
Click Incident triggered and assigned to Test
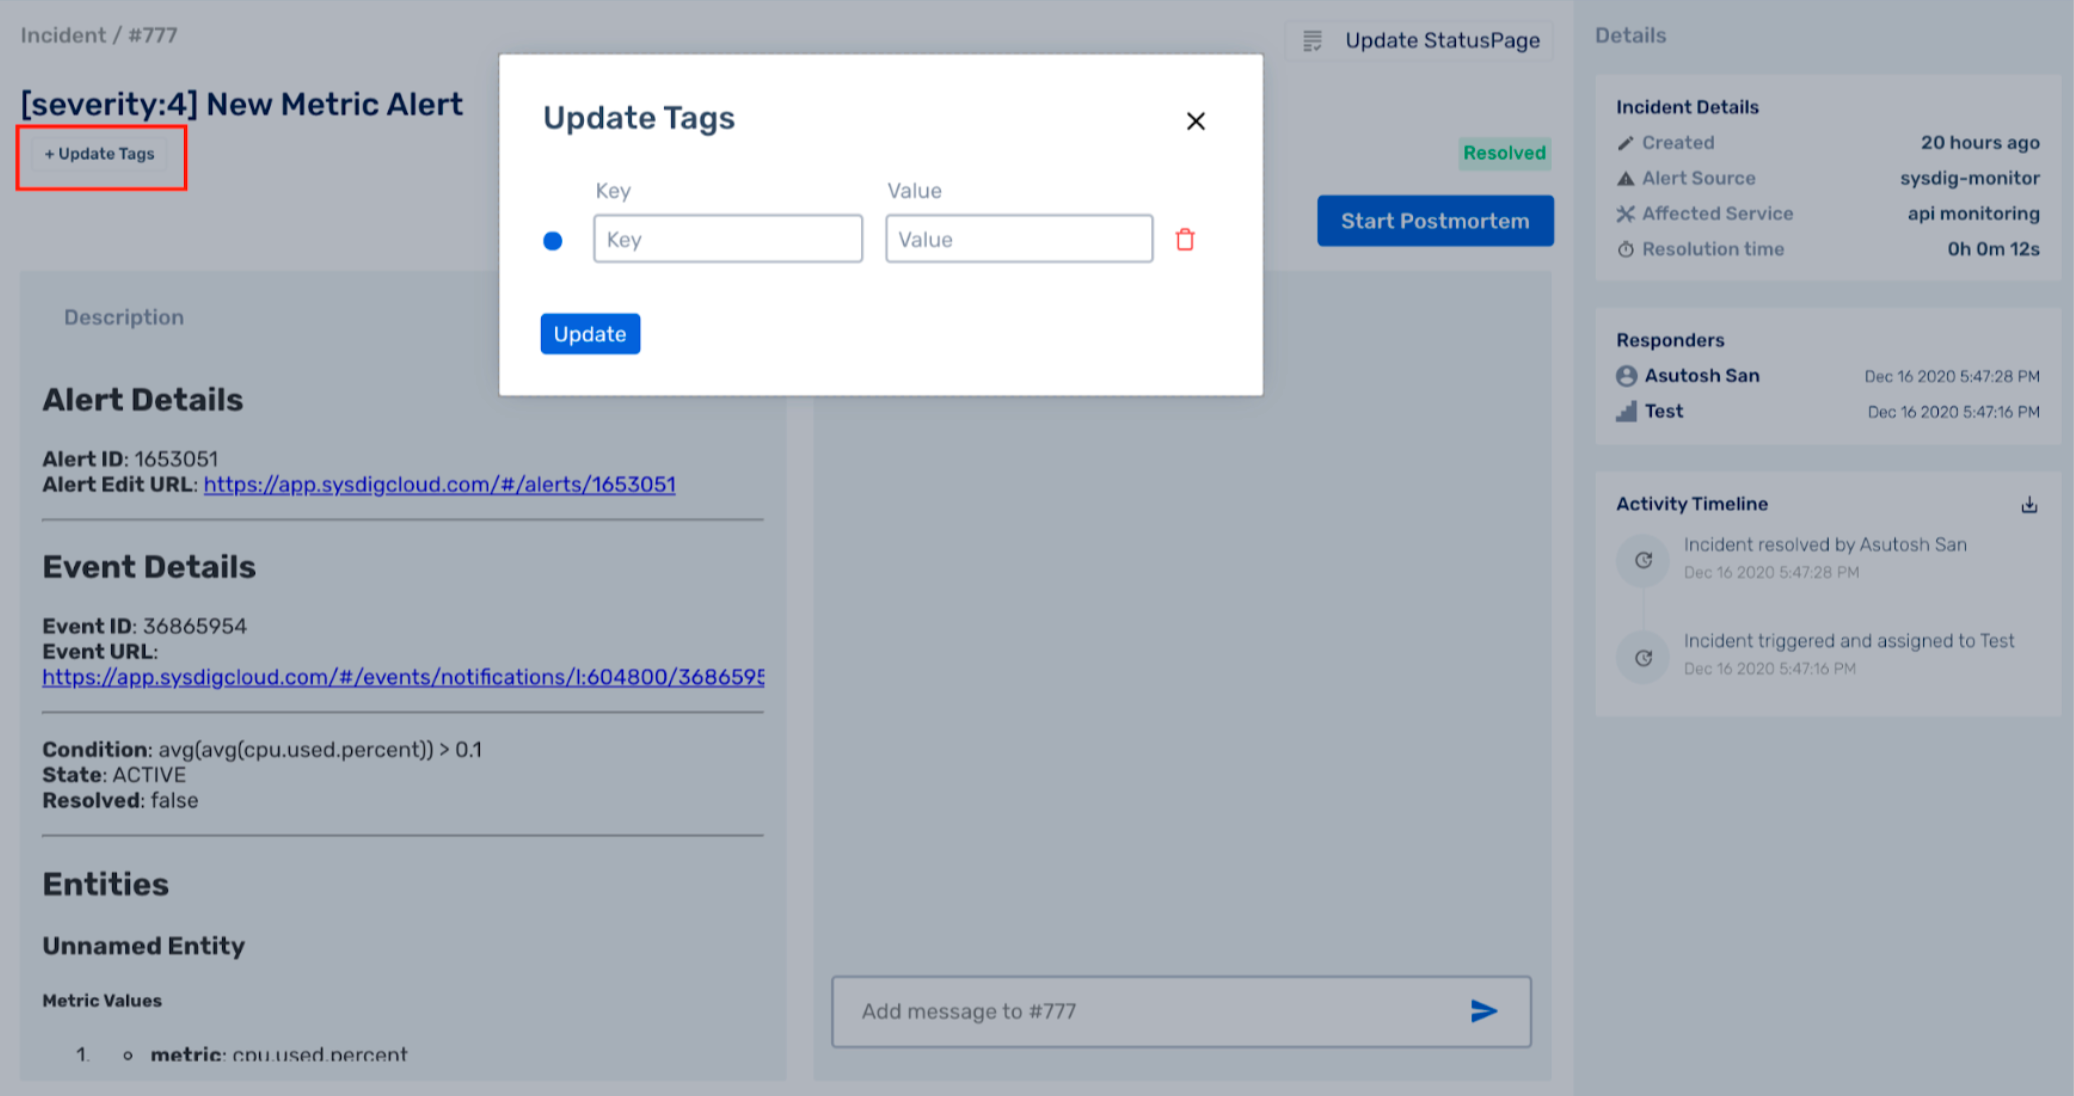(1849, 641)
